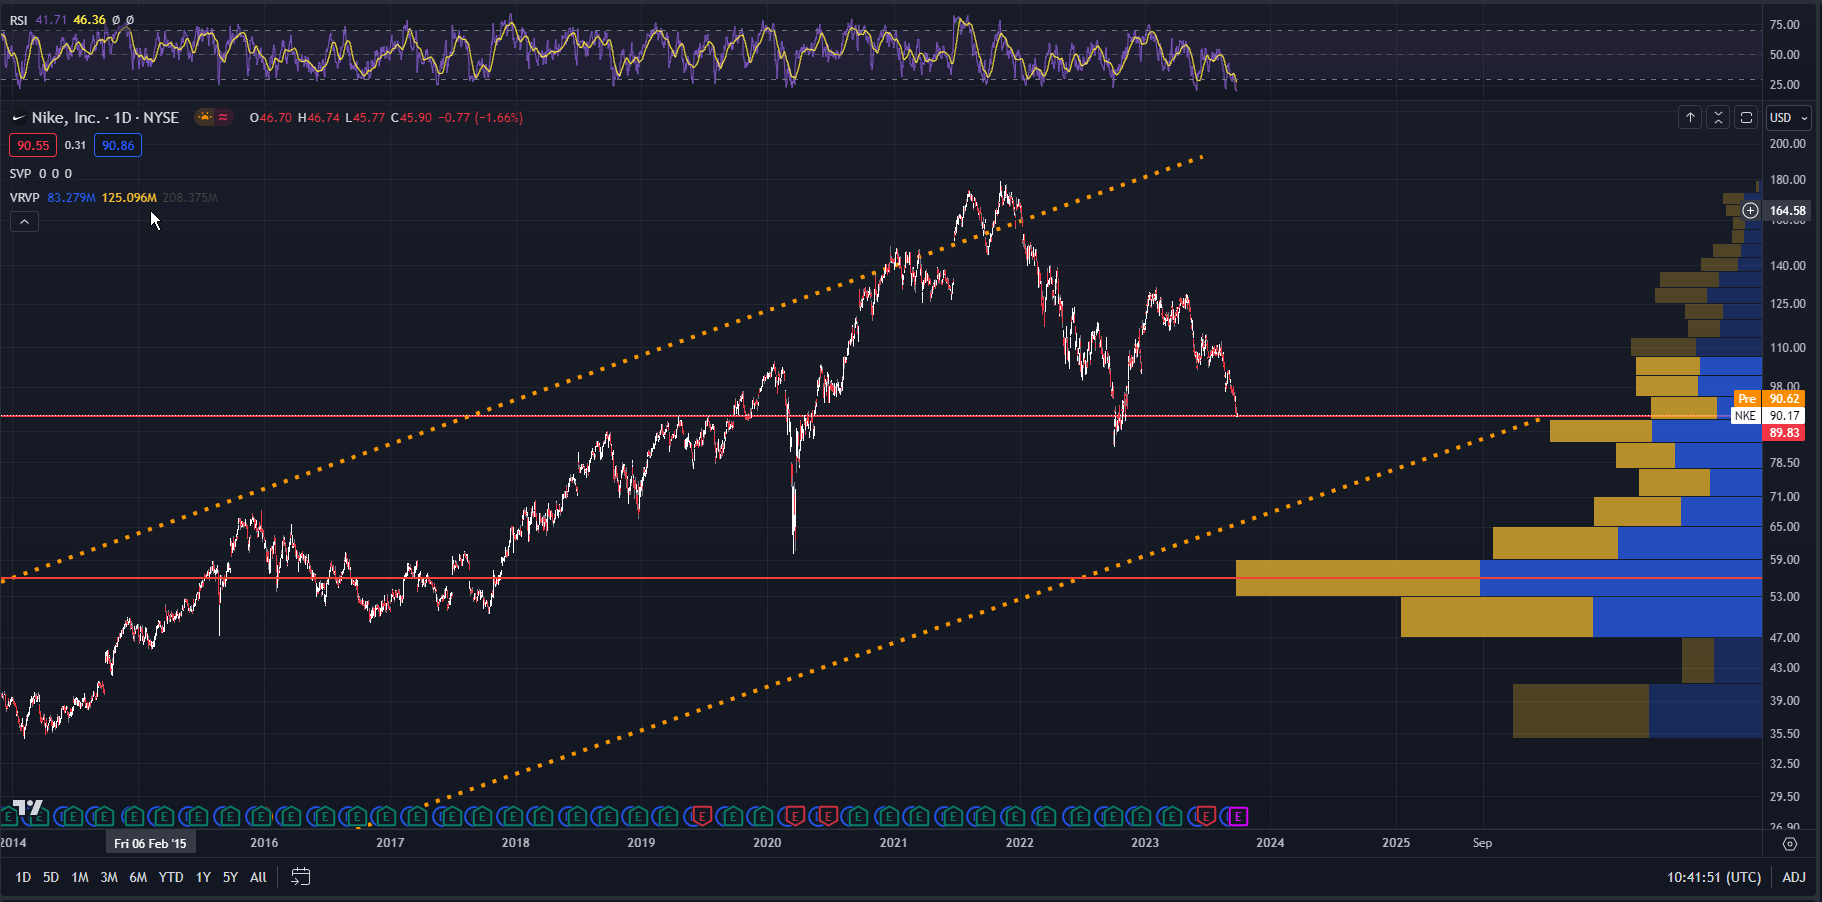Switch to the All time range
Viewport: 1822px width, 902px height.
(x=258, y=877)
